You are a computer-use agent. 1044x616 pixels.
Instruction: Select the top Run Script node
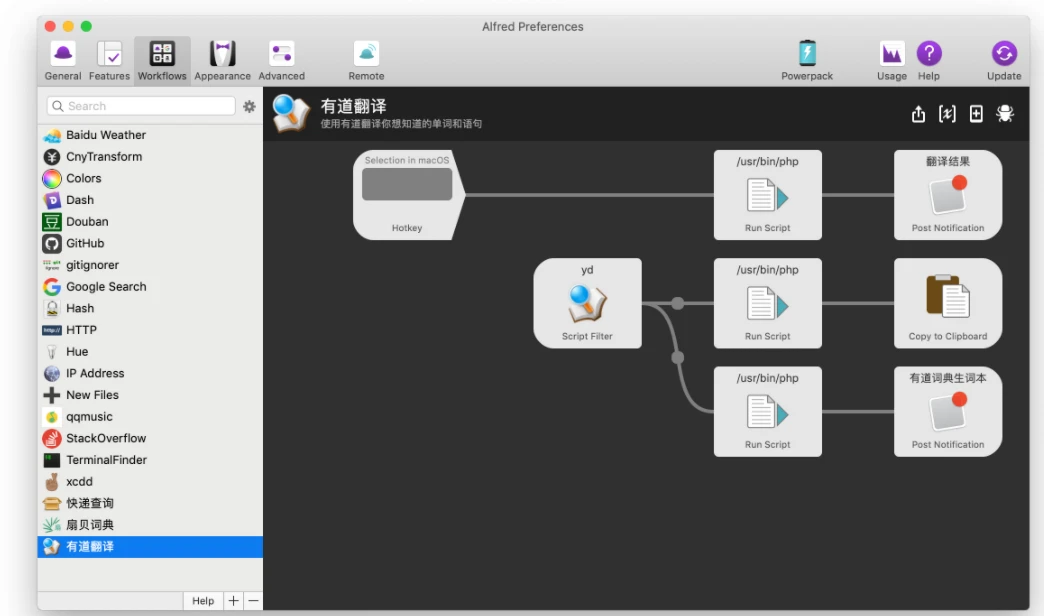coord(768,195)
